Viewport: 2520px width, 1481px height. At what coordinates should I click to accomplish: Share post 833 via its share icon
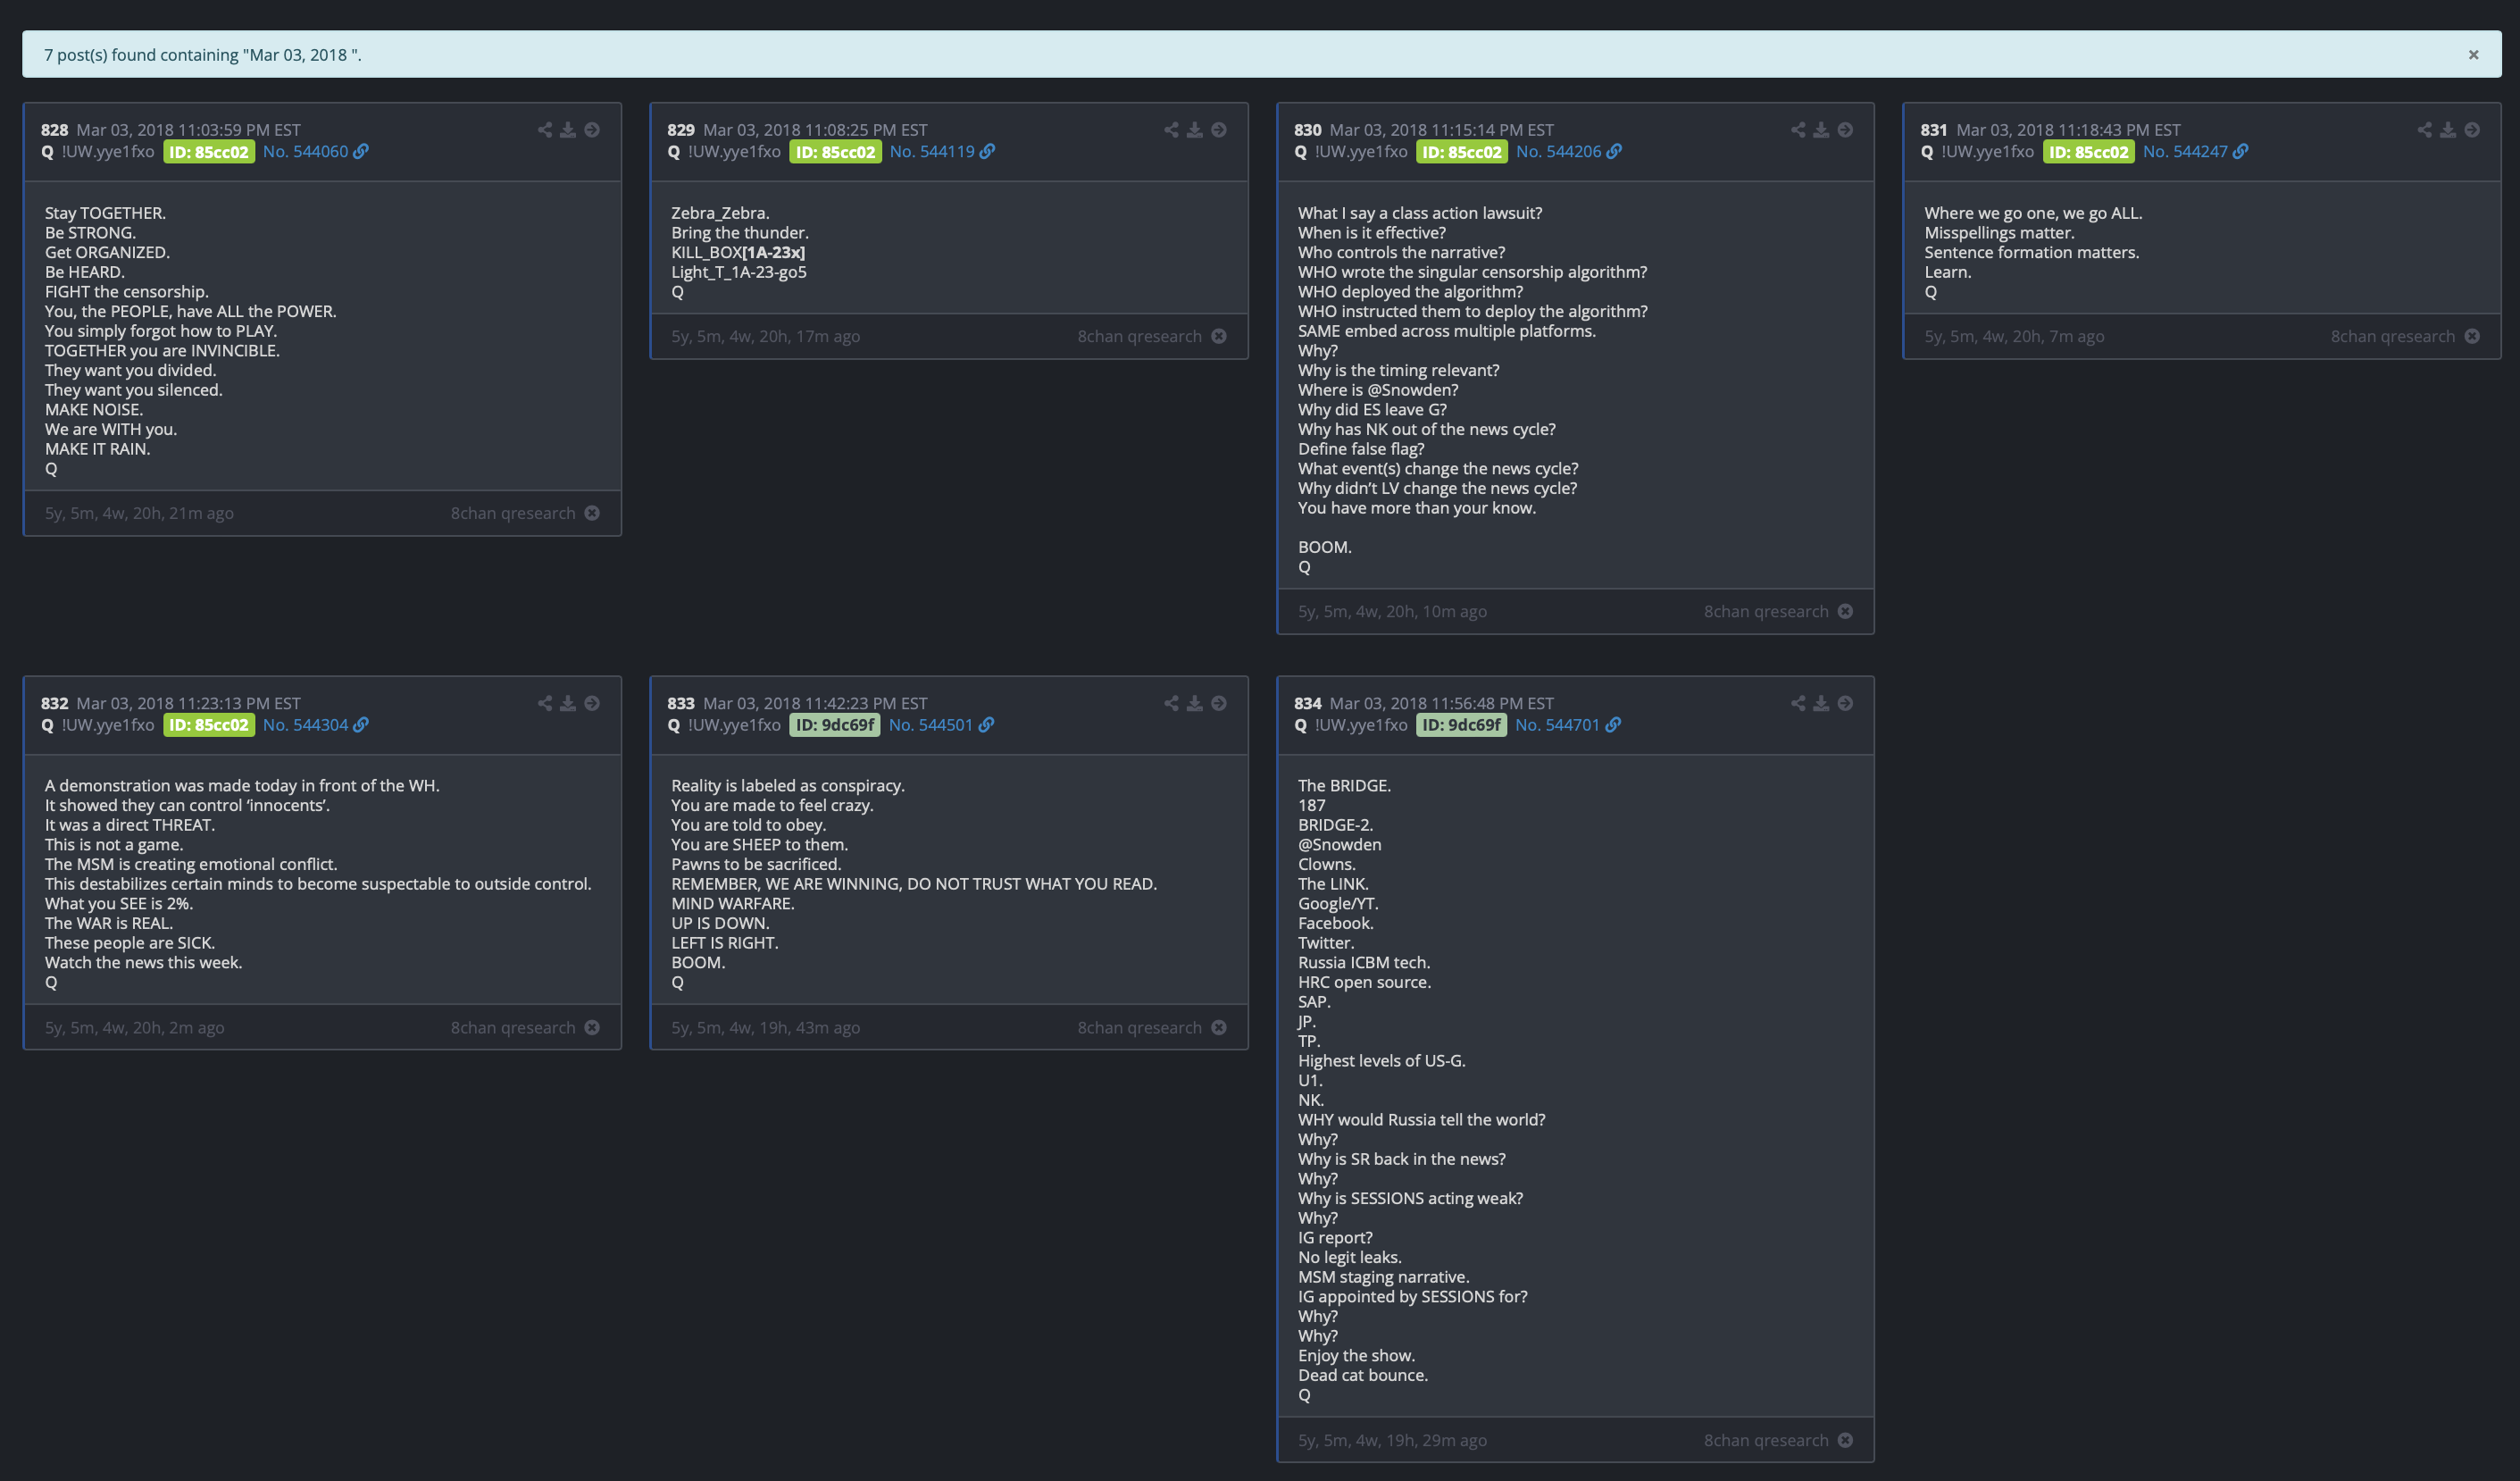pos(1171,703)
